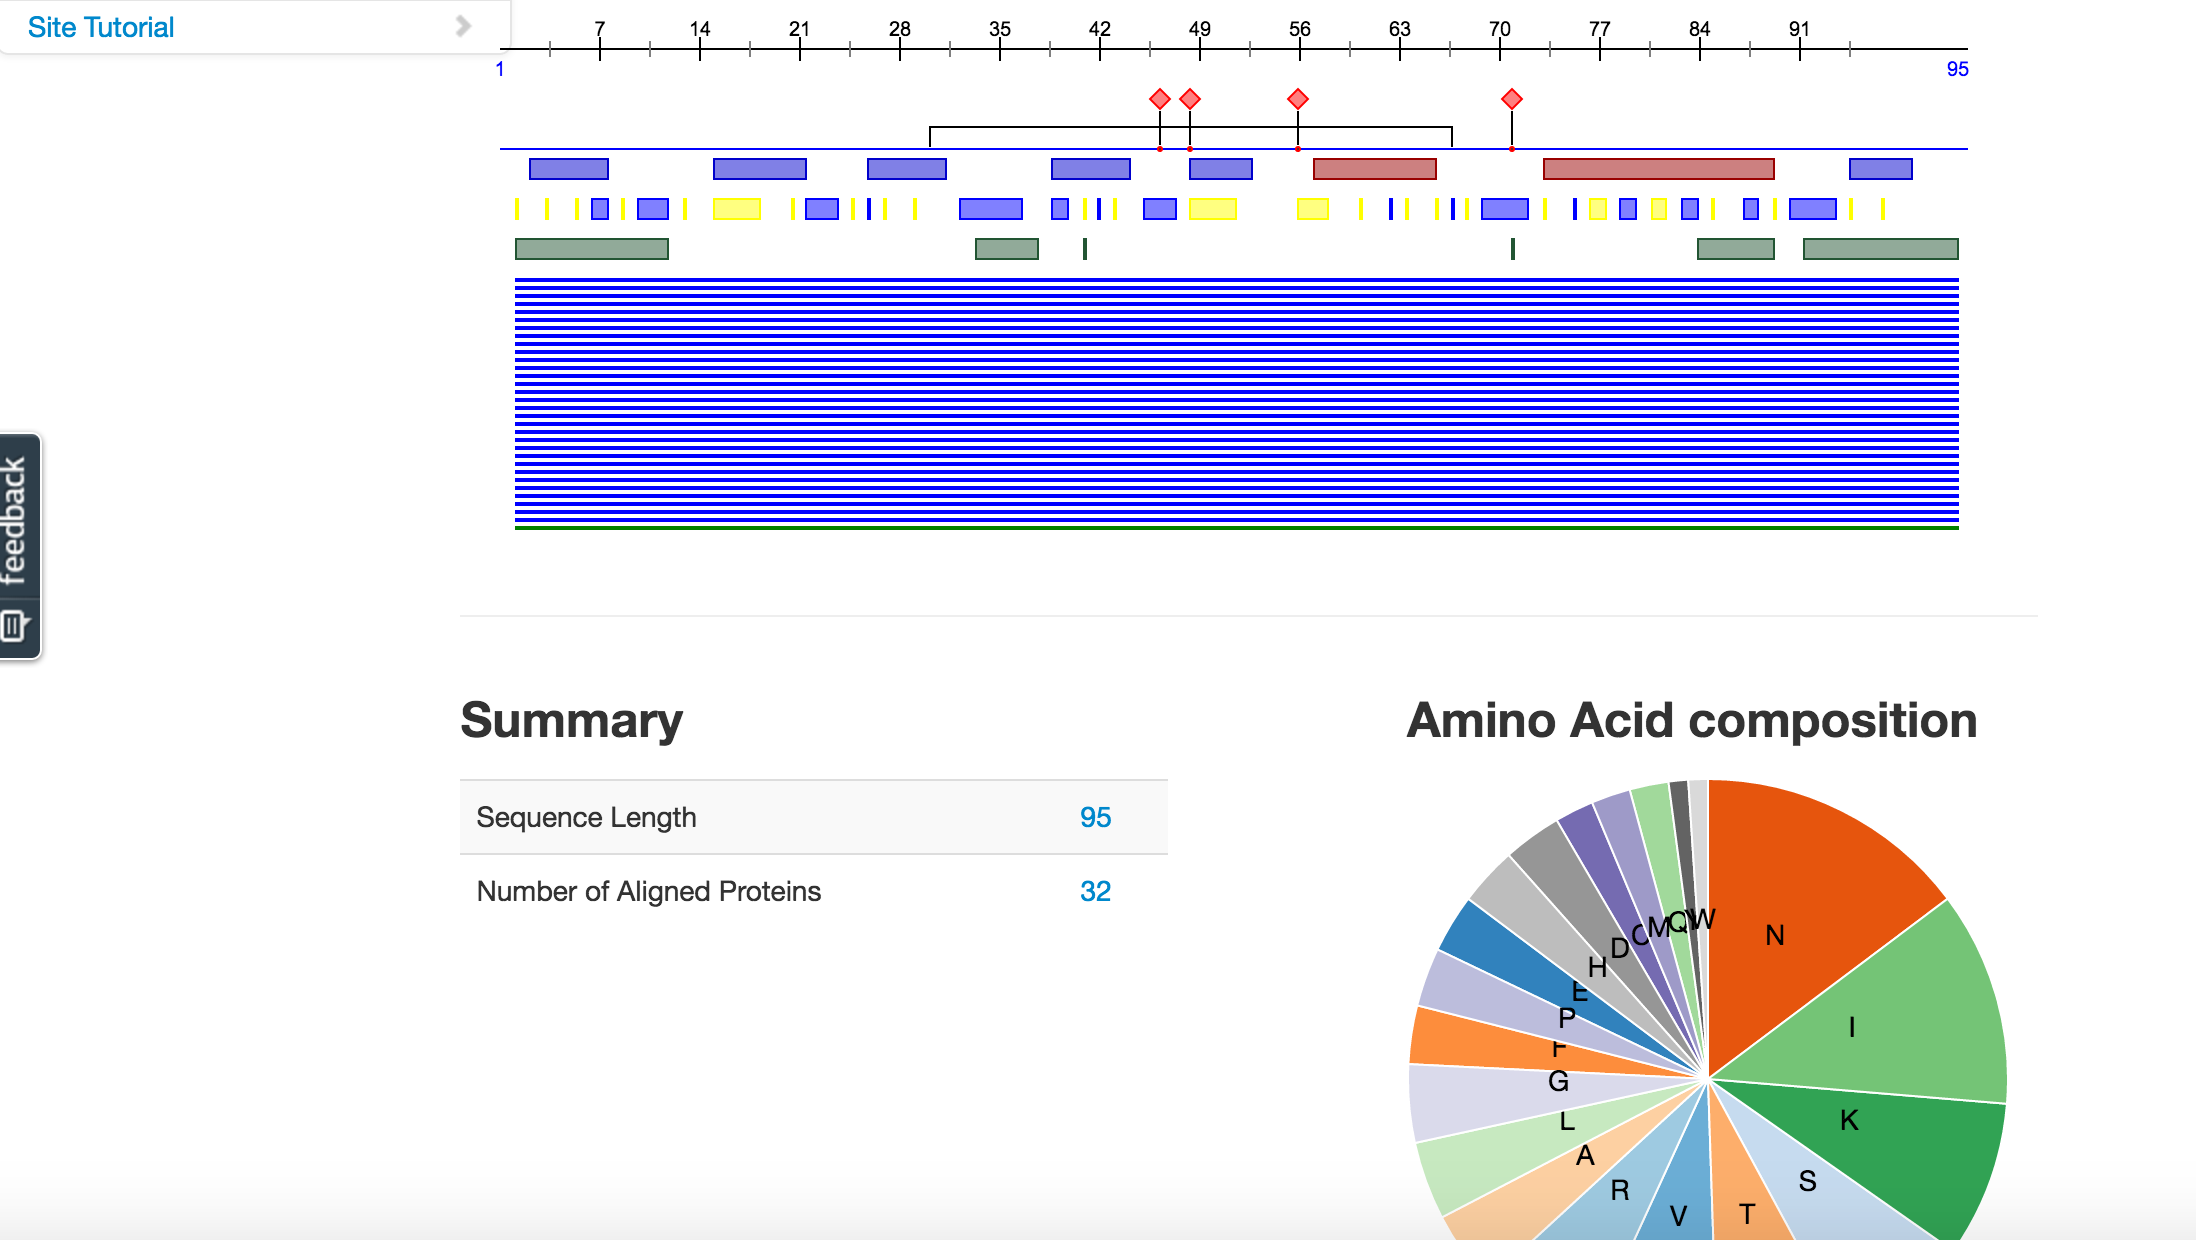Viewport: 2196px width, 1240px height.
Task: Click the longest red secondary structure bar
Action: coord(1658,169)
